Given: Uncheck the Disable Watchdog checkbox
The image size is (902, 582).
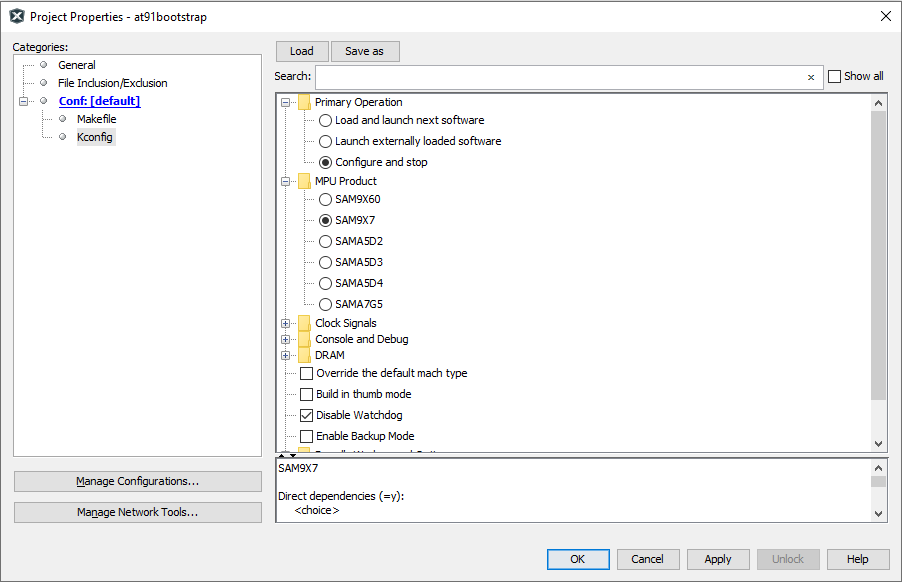Looking at the screenshot, I should point(307,415).
